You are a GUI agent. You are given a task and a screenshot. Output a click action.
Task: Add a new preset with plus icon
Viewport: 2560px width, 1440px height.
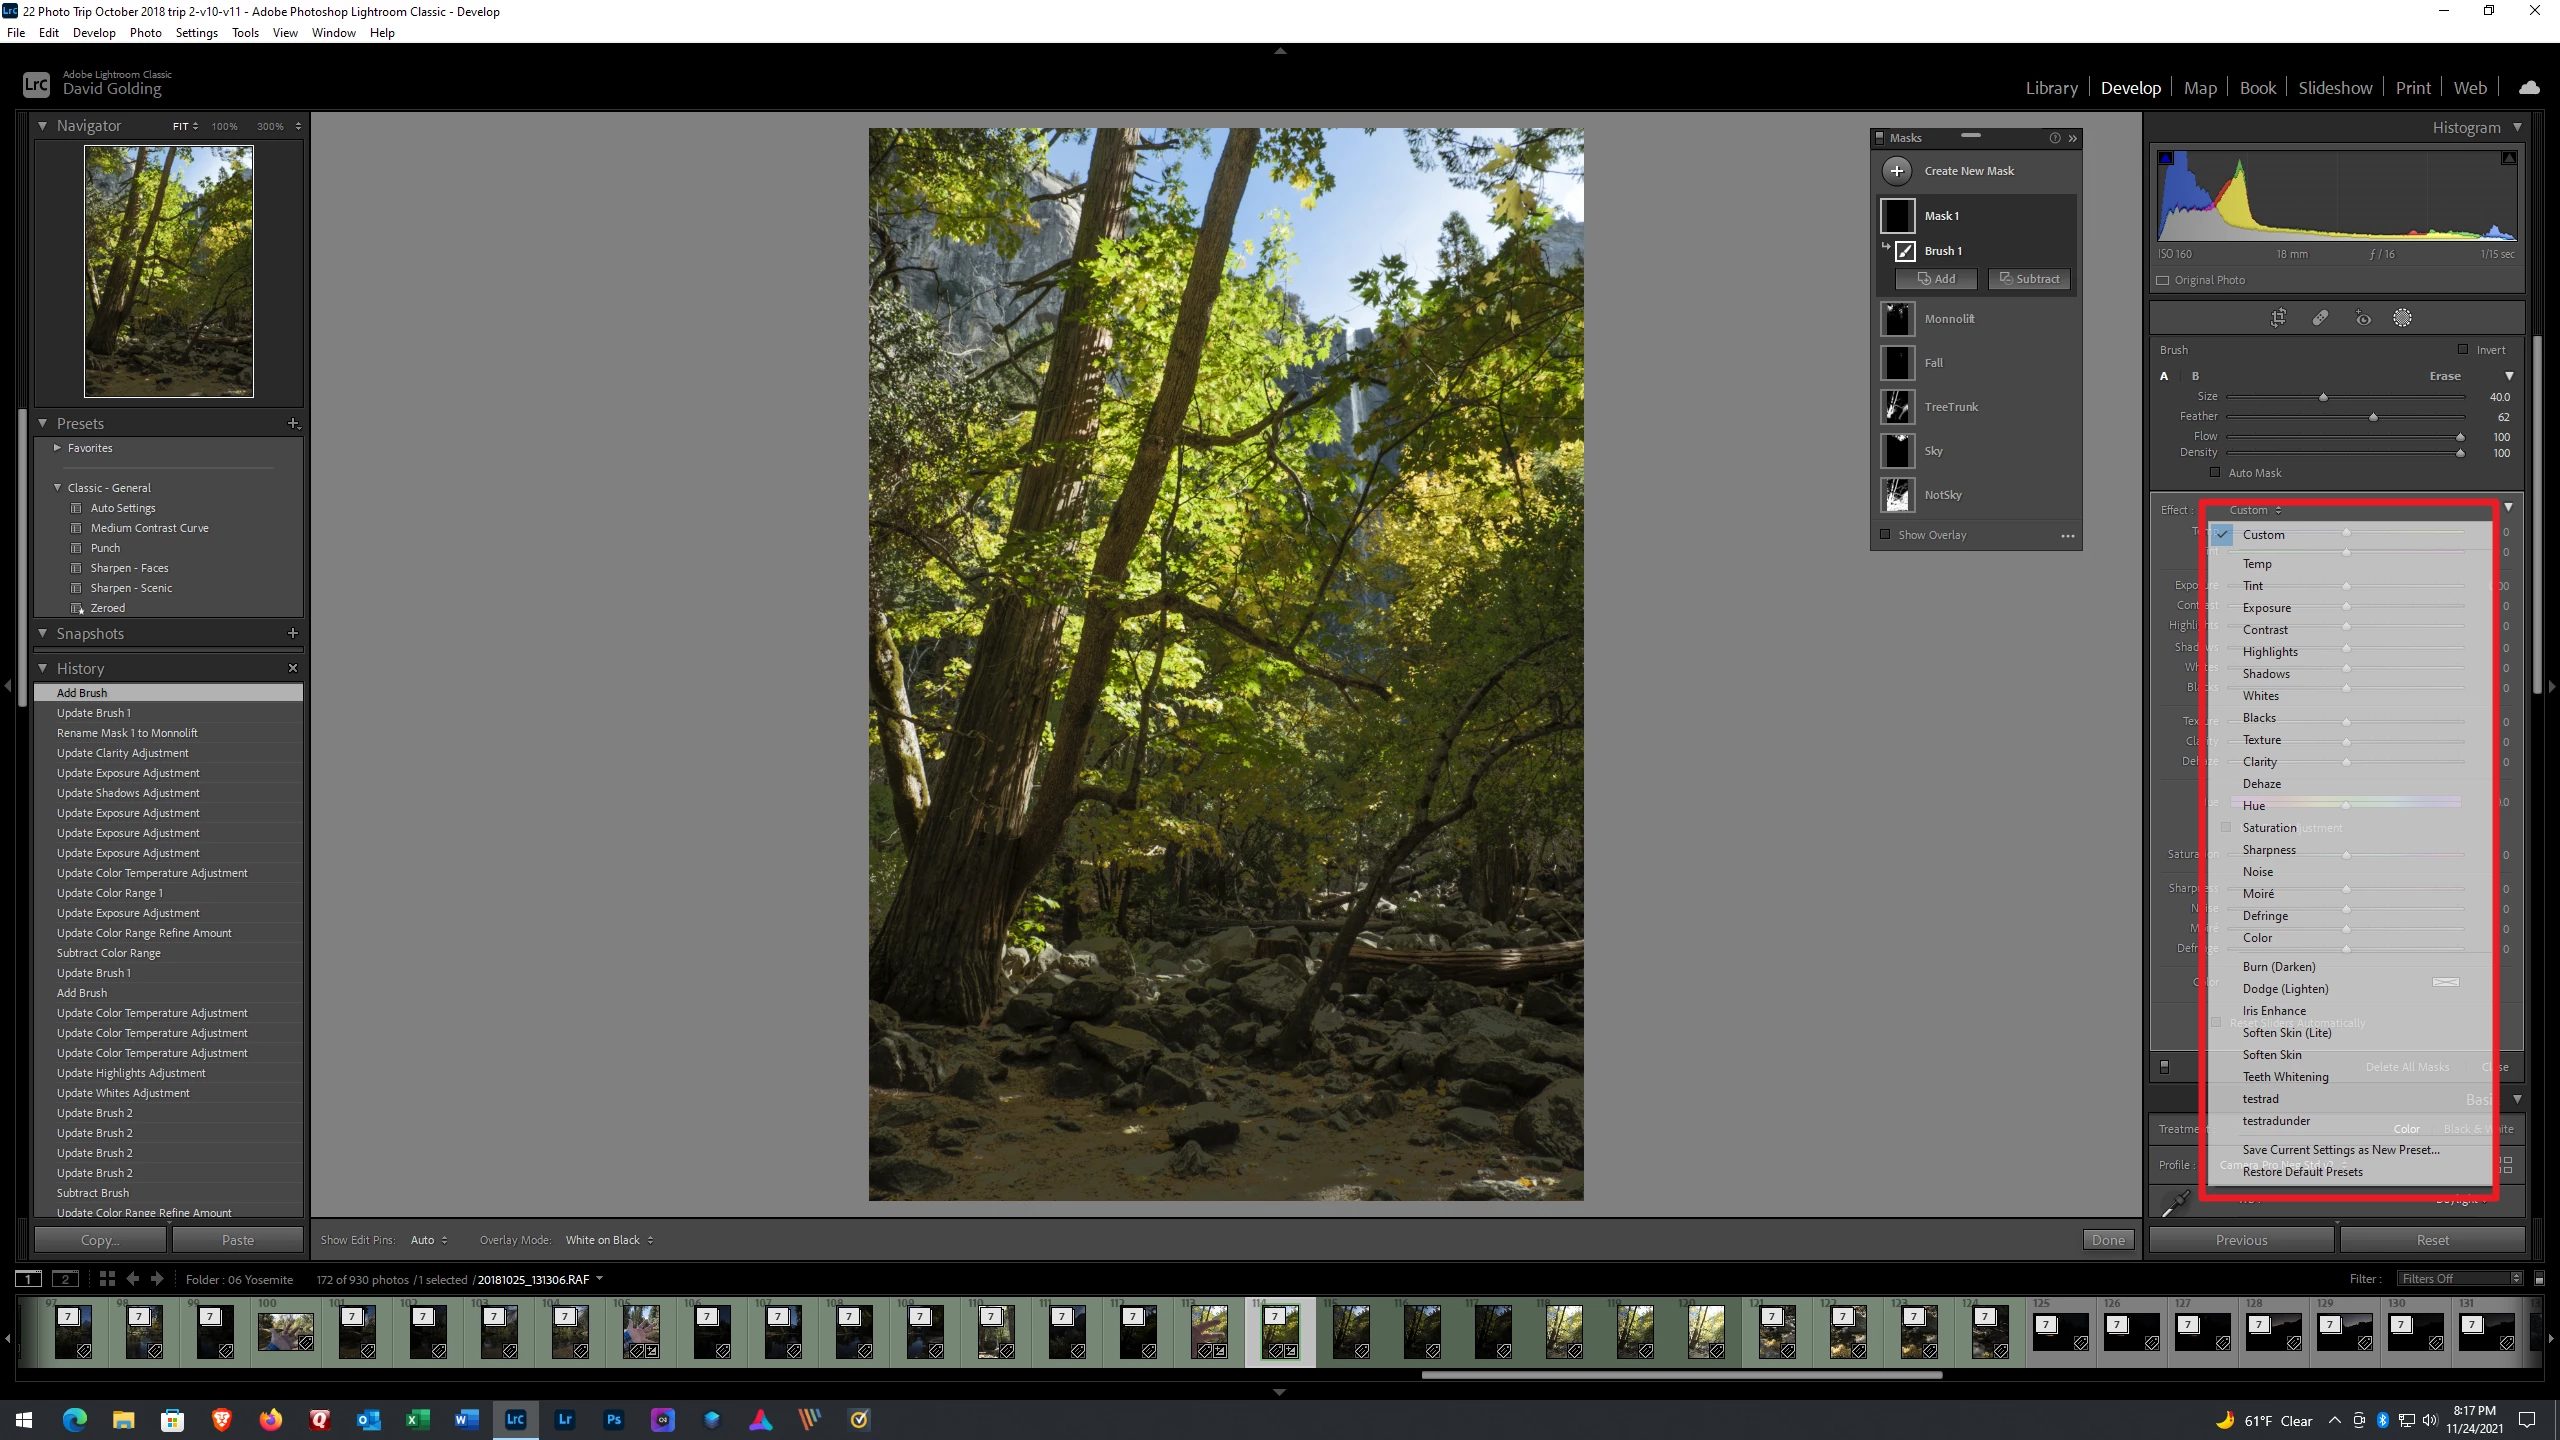pyautogui.click(x=293, y=424)
